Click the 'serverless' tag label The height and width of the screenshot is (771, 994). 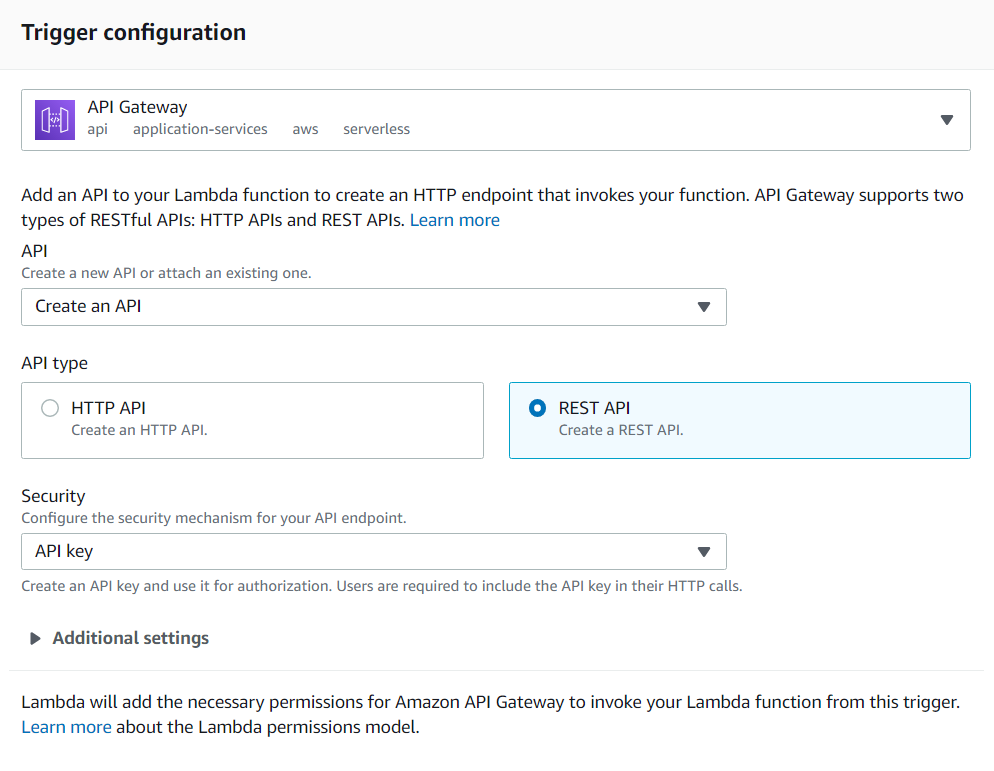(376, 129)
